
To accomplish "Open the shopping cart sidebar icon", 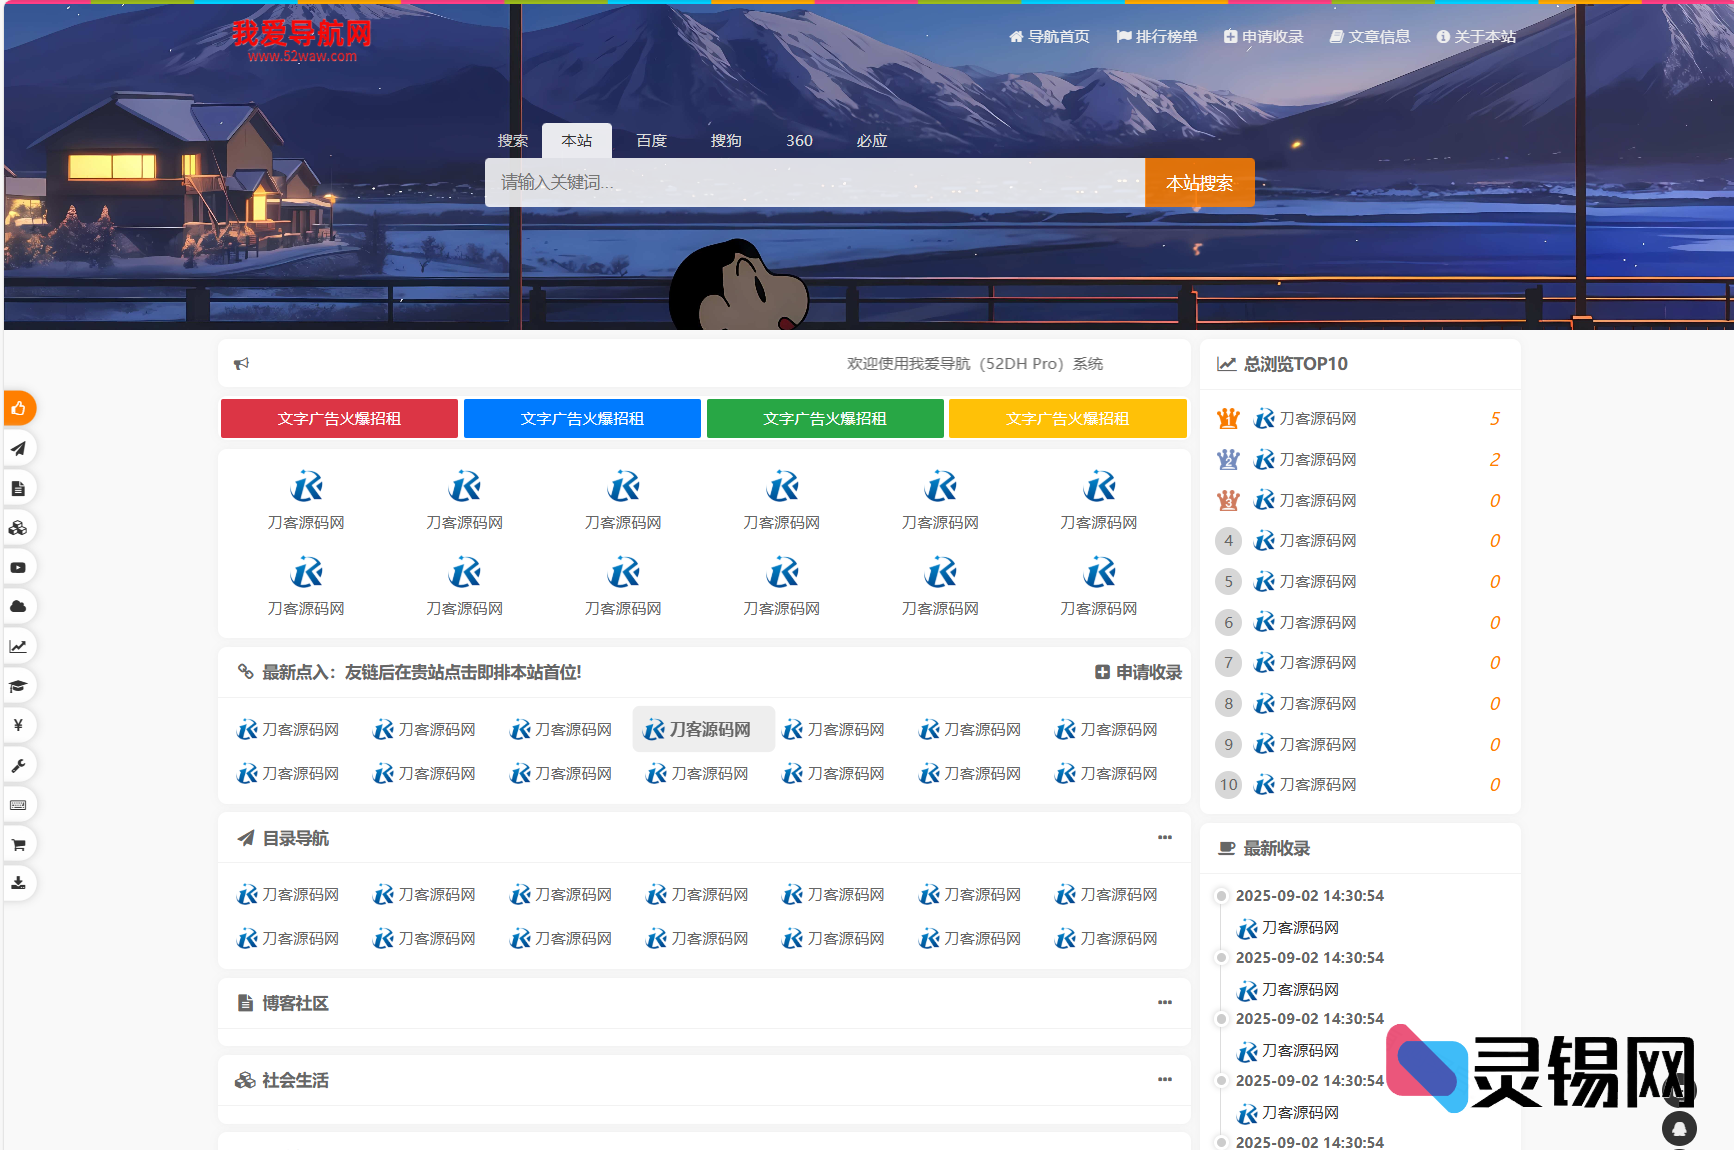I will [x=18, y=844].
